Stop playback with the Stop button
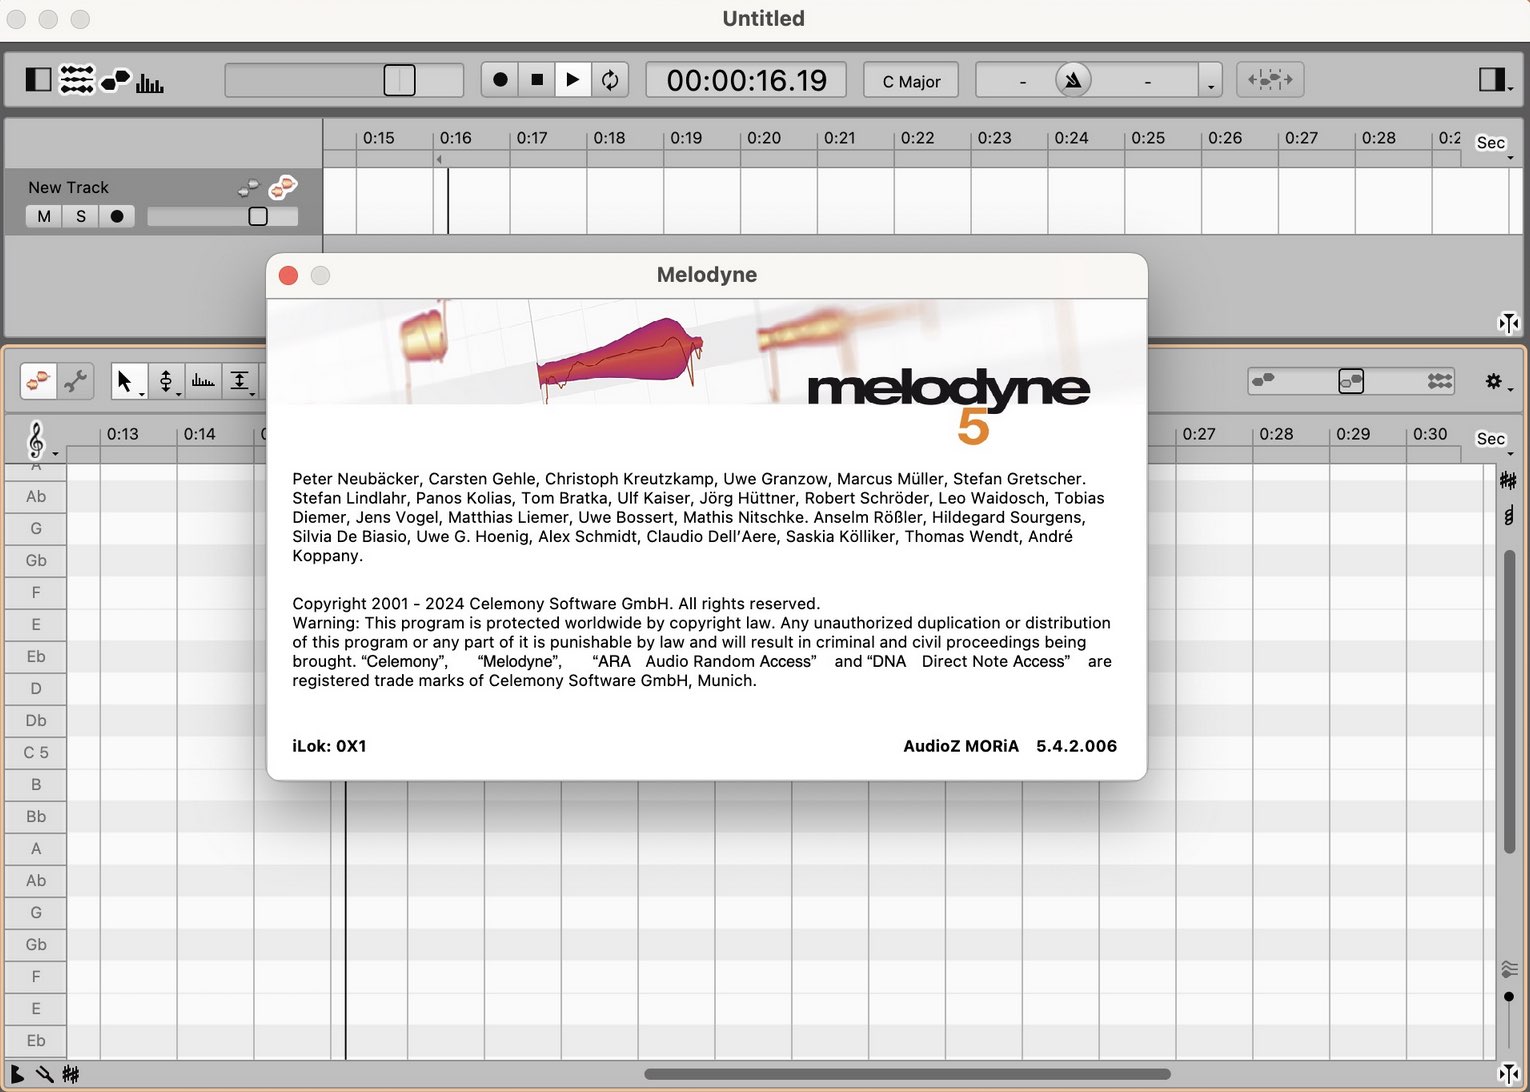Viewport: 1530px width, 1092px height. tap(537, 79)
